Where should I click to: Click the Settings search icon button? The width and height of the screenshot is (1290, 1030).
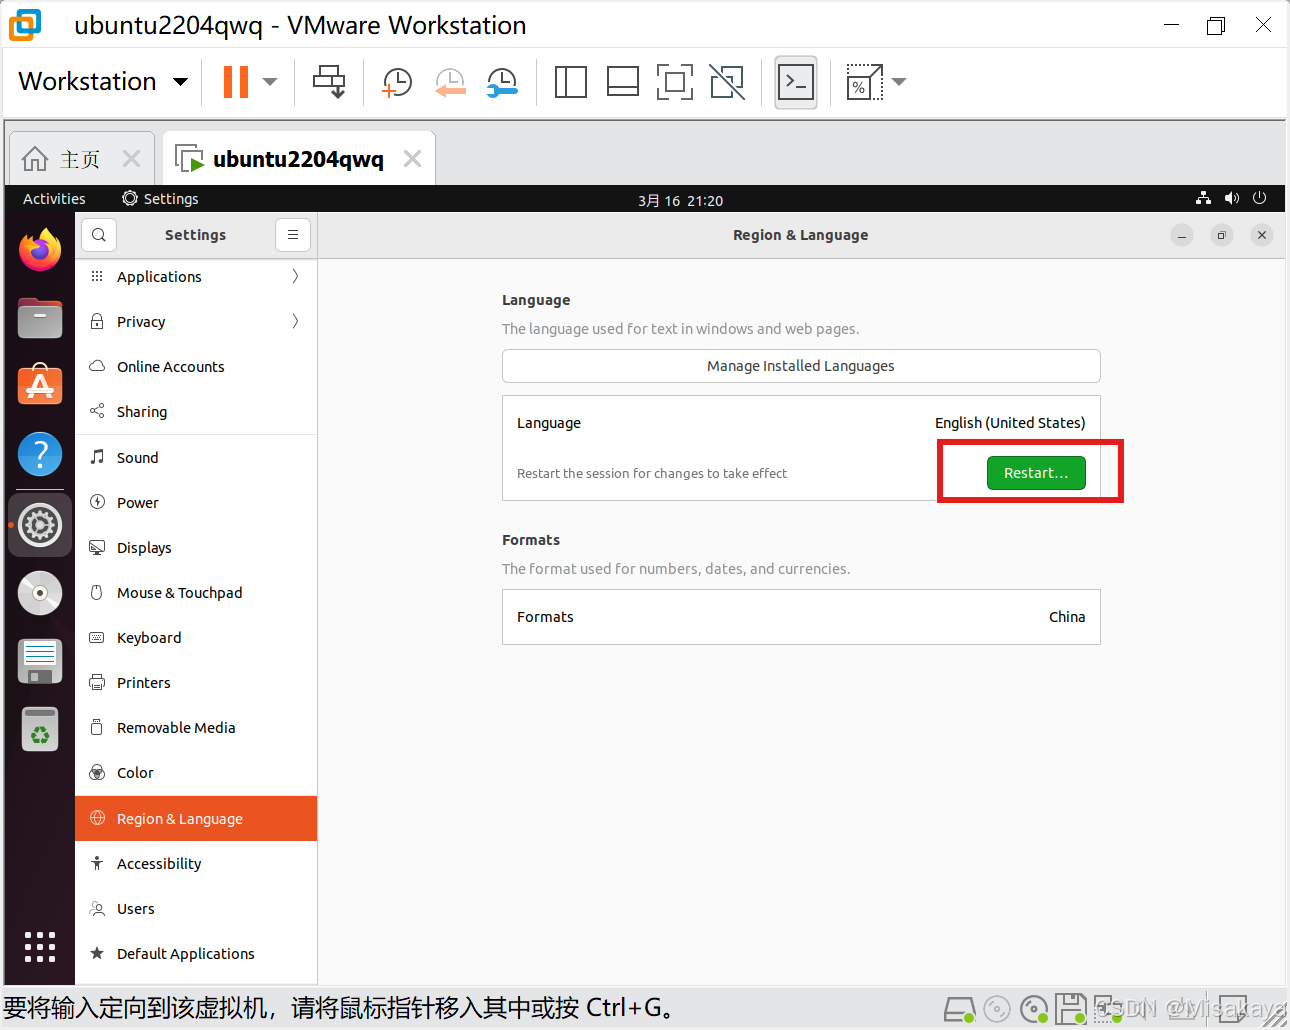pyautogui.click(x=99, y=235)
